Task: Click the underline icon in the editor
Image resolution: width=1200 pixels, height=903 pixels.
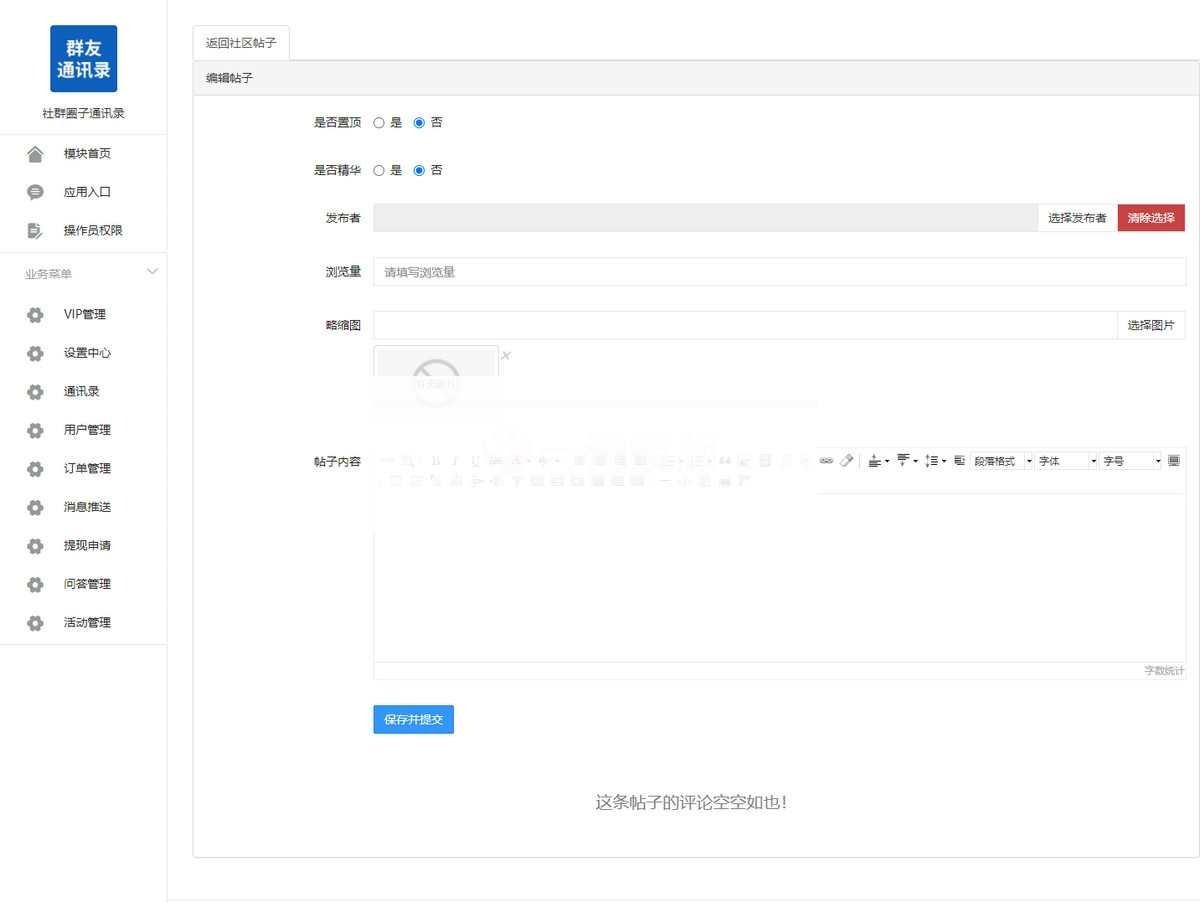Action: click(x=473, y=461)
